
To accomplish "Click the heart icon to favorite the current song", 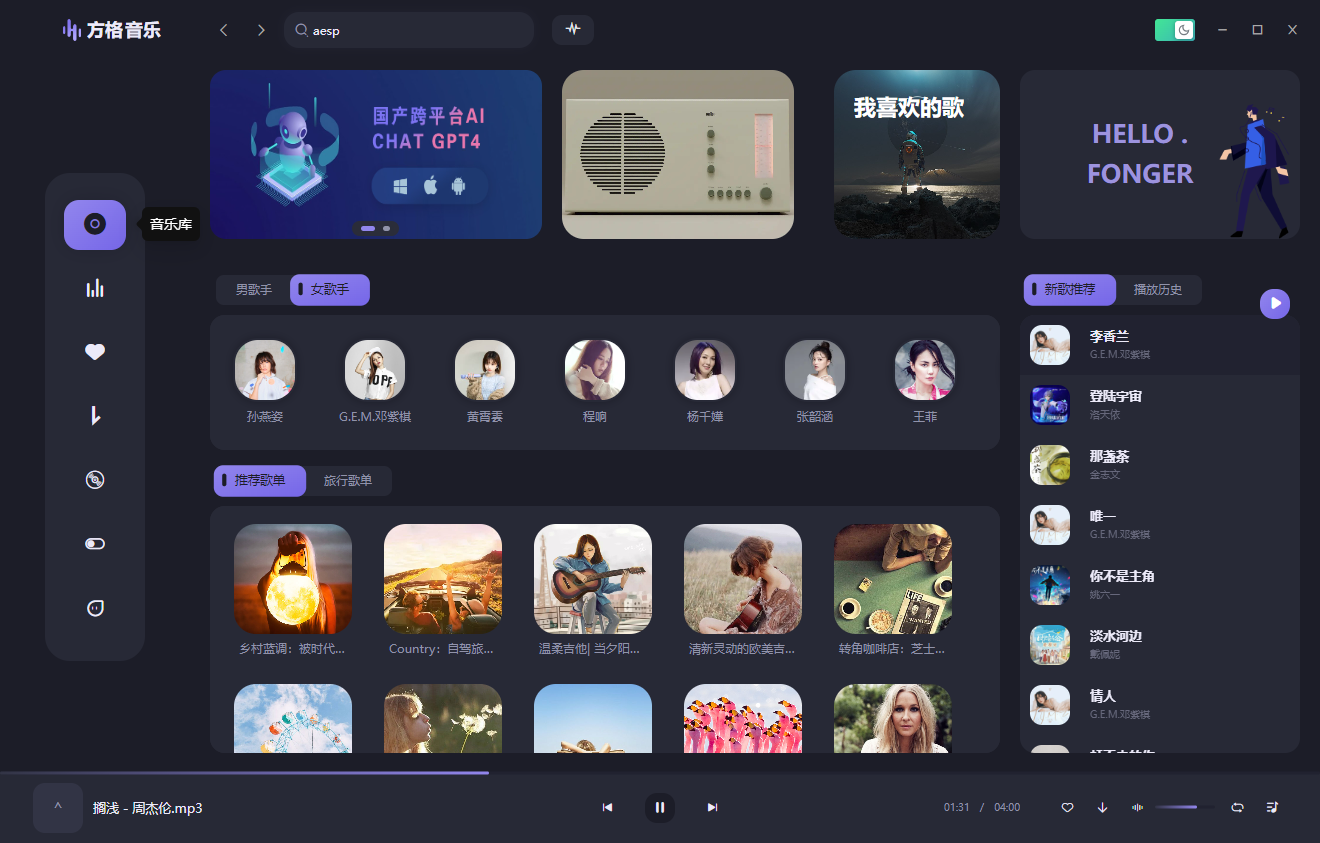I will (1067, 807).
